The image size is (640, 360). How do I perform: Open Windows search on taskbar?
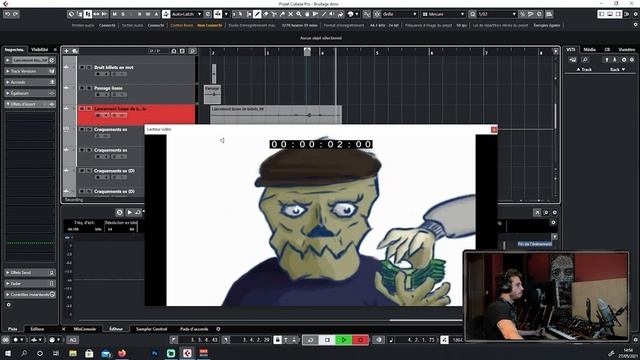click(24, 353)
